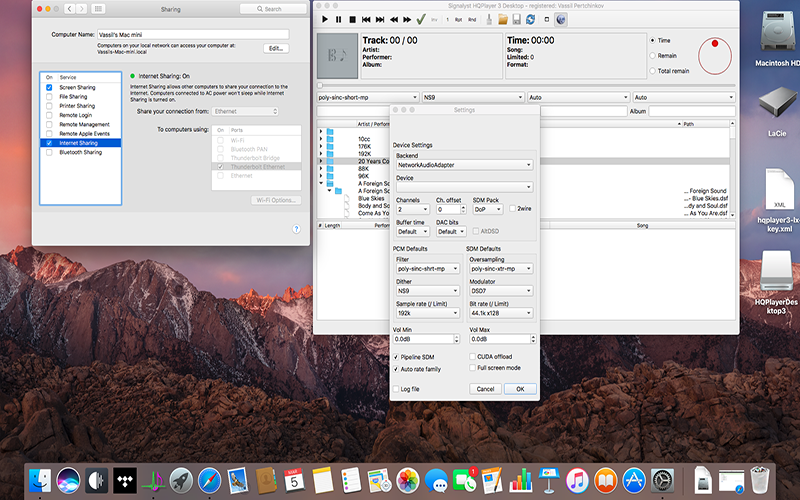This screenshot has height=500, width=800.
Task: Open the SDM Pack DoP dropdown
Action: coord(488,209)
